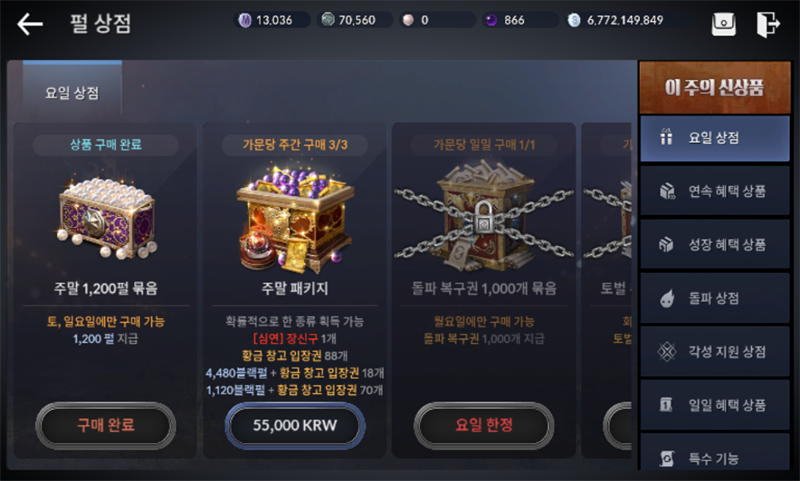
Task: Go back using the left arrow
Action: coord(30,24)
